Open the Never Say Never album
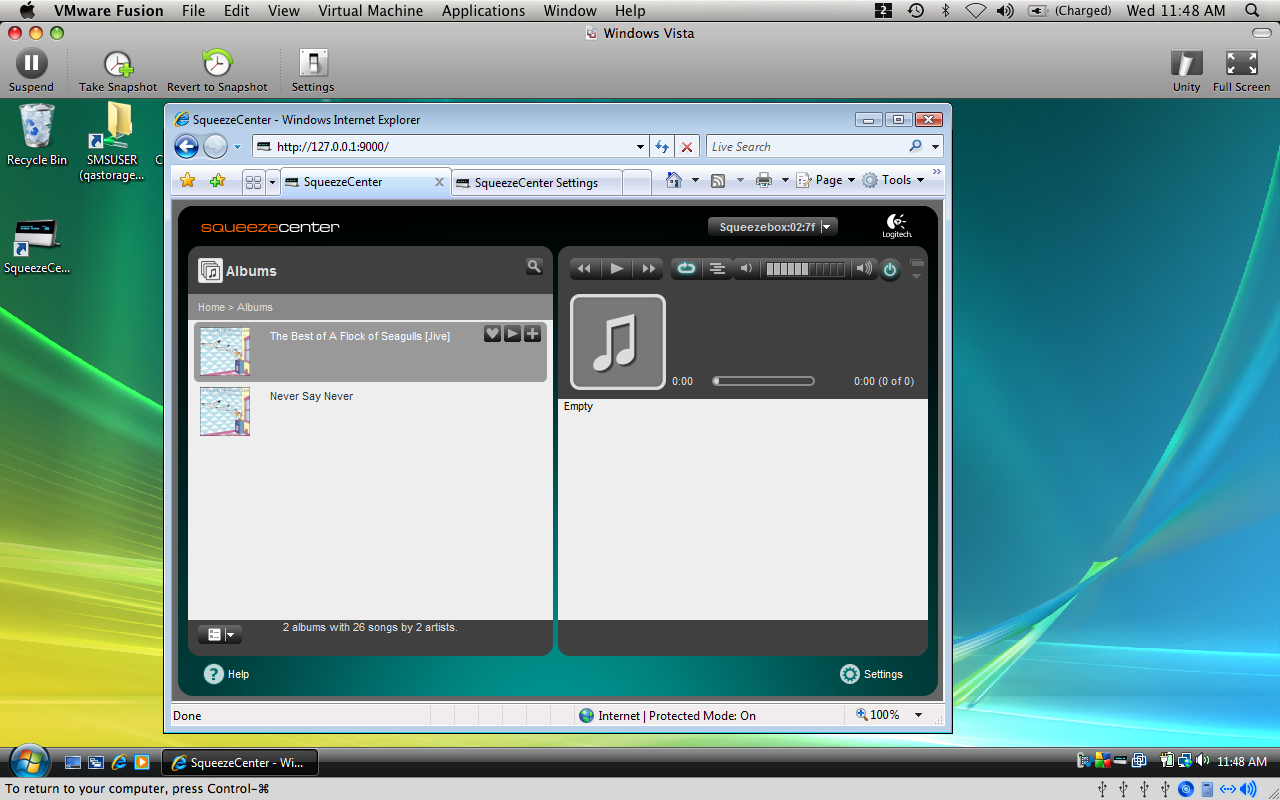The width and height of the screenshot is (1280, 800). coord(311,396)
